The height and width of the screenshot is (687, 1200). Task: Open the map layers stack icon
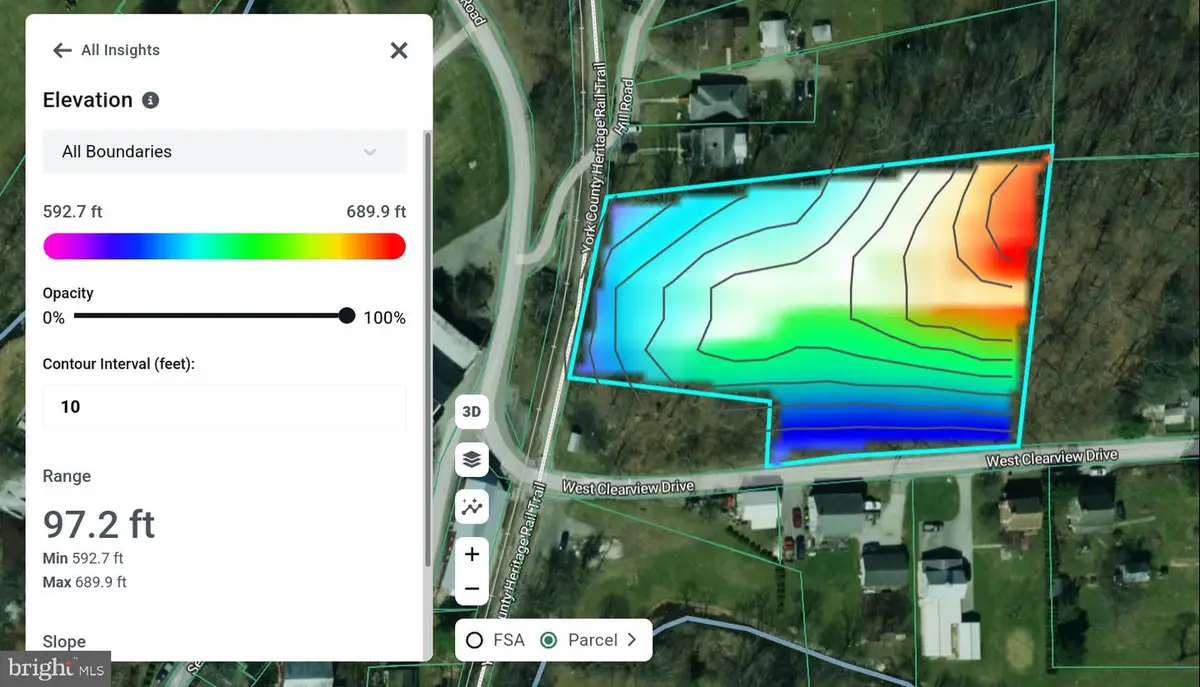(472, 460)
